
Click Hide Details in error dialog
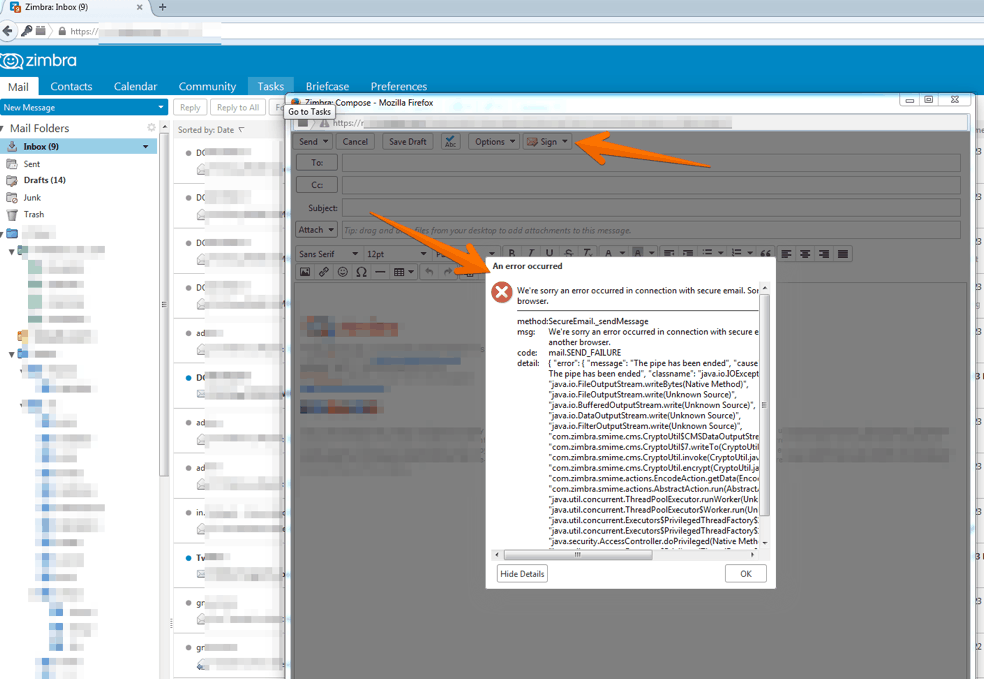point(522,574)
